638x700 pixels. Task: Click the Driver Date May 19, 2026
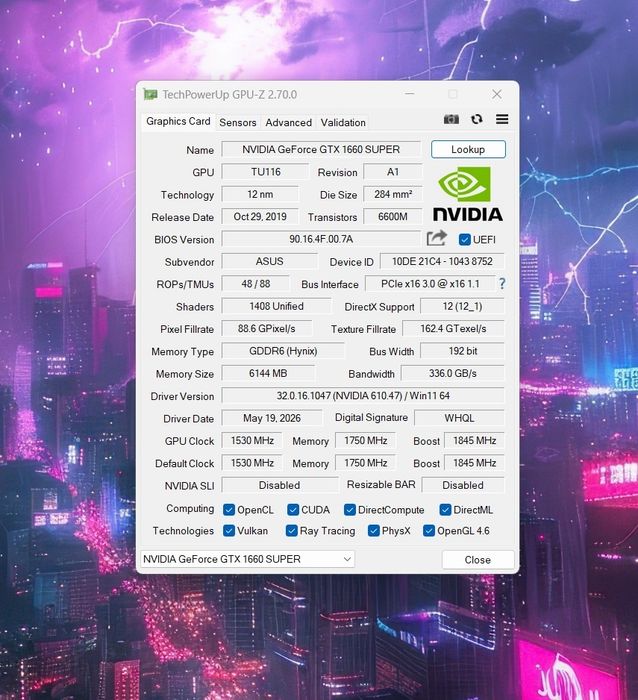coord(272,418)
